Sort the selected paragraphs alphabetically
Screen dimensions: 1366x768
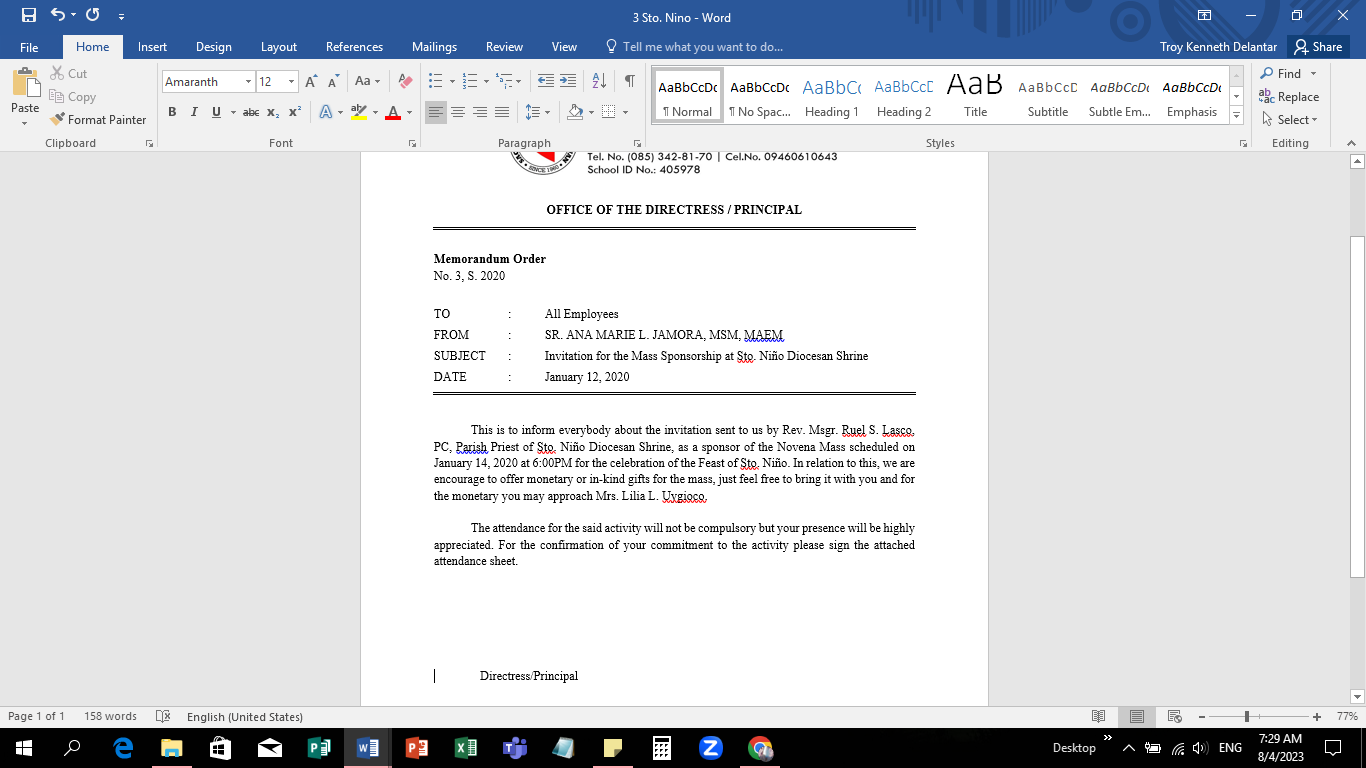599,81
